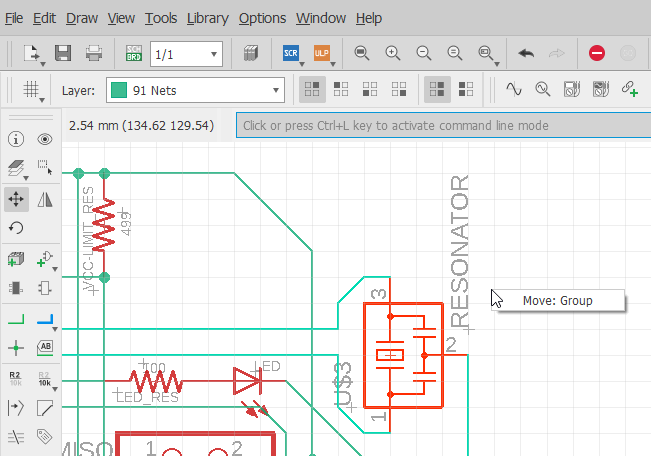Expand the ULP dropdown arrow
Viewport: 651px width, 456px height.
tap(333, 64)
